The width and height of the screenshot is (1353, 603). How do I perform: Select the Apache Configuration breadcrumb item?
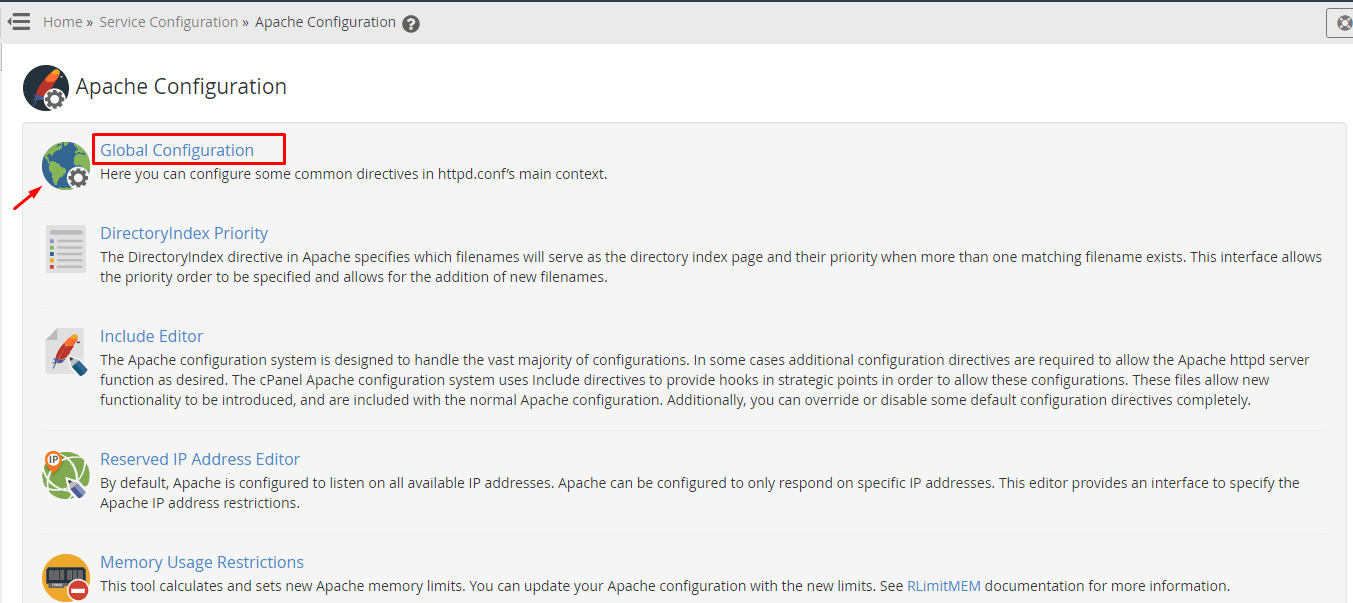point(325,22)
